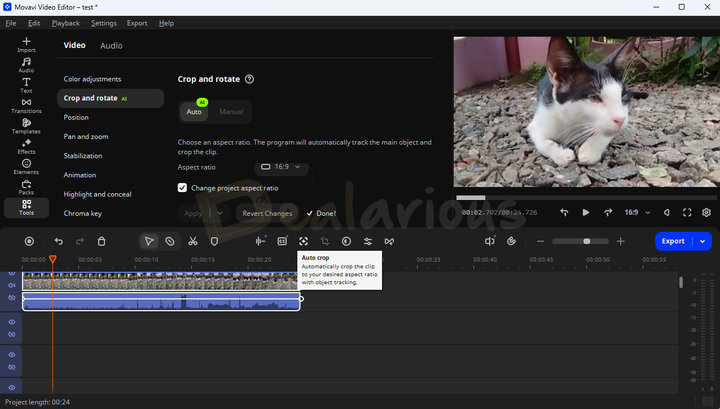The width and height of the screenshot is (720, 409).
Task: Click the record button in timeline toolbar
Action: (x=29, y=241)
